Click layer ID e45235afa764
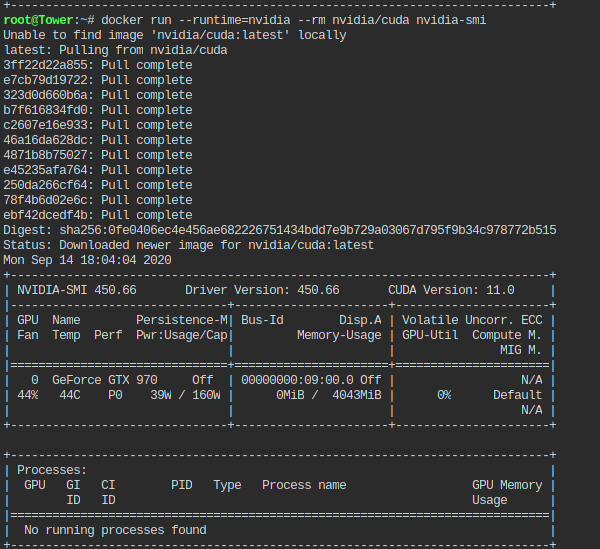The width and height of the screenshot is (600, 549). 45,170
